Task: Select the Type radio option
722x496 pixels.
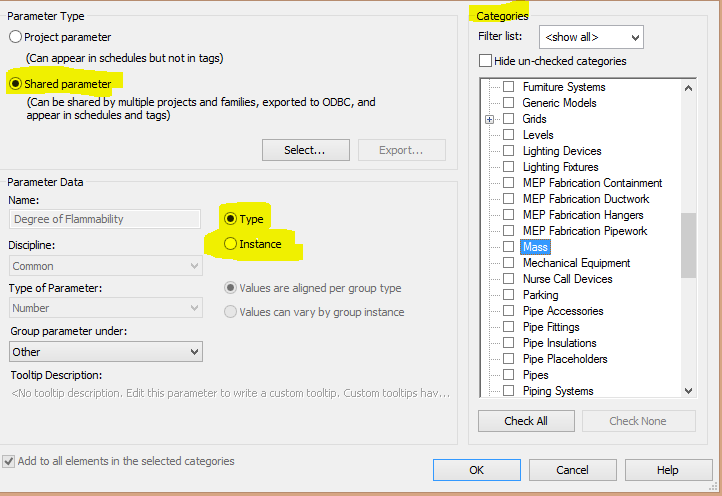Action: (230, 219)
